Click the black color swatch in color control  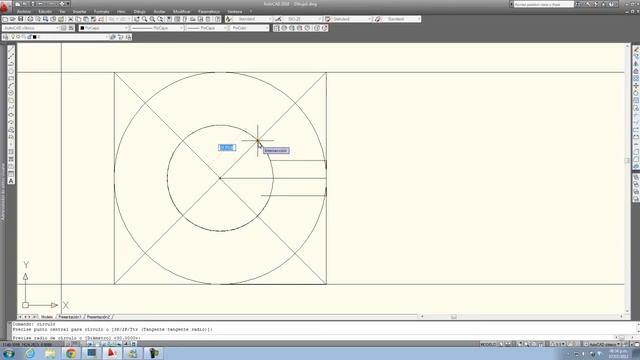pos(82,28)
